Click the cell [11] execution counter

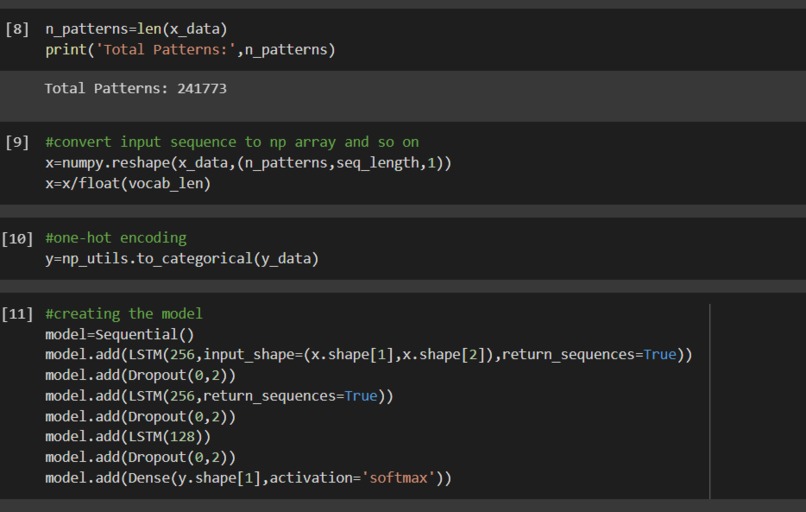pos(17,314)
